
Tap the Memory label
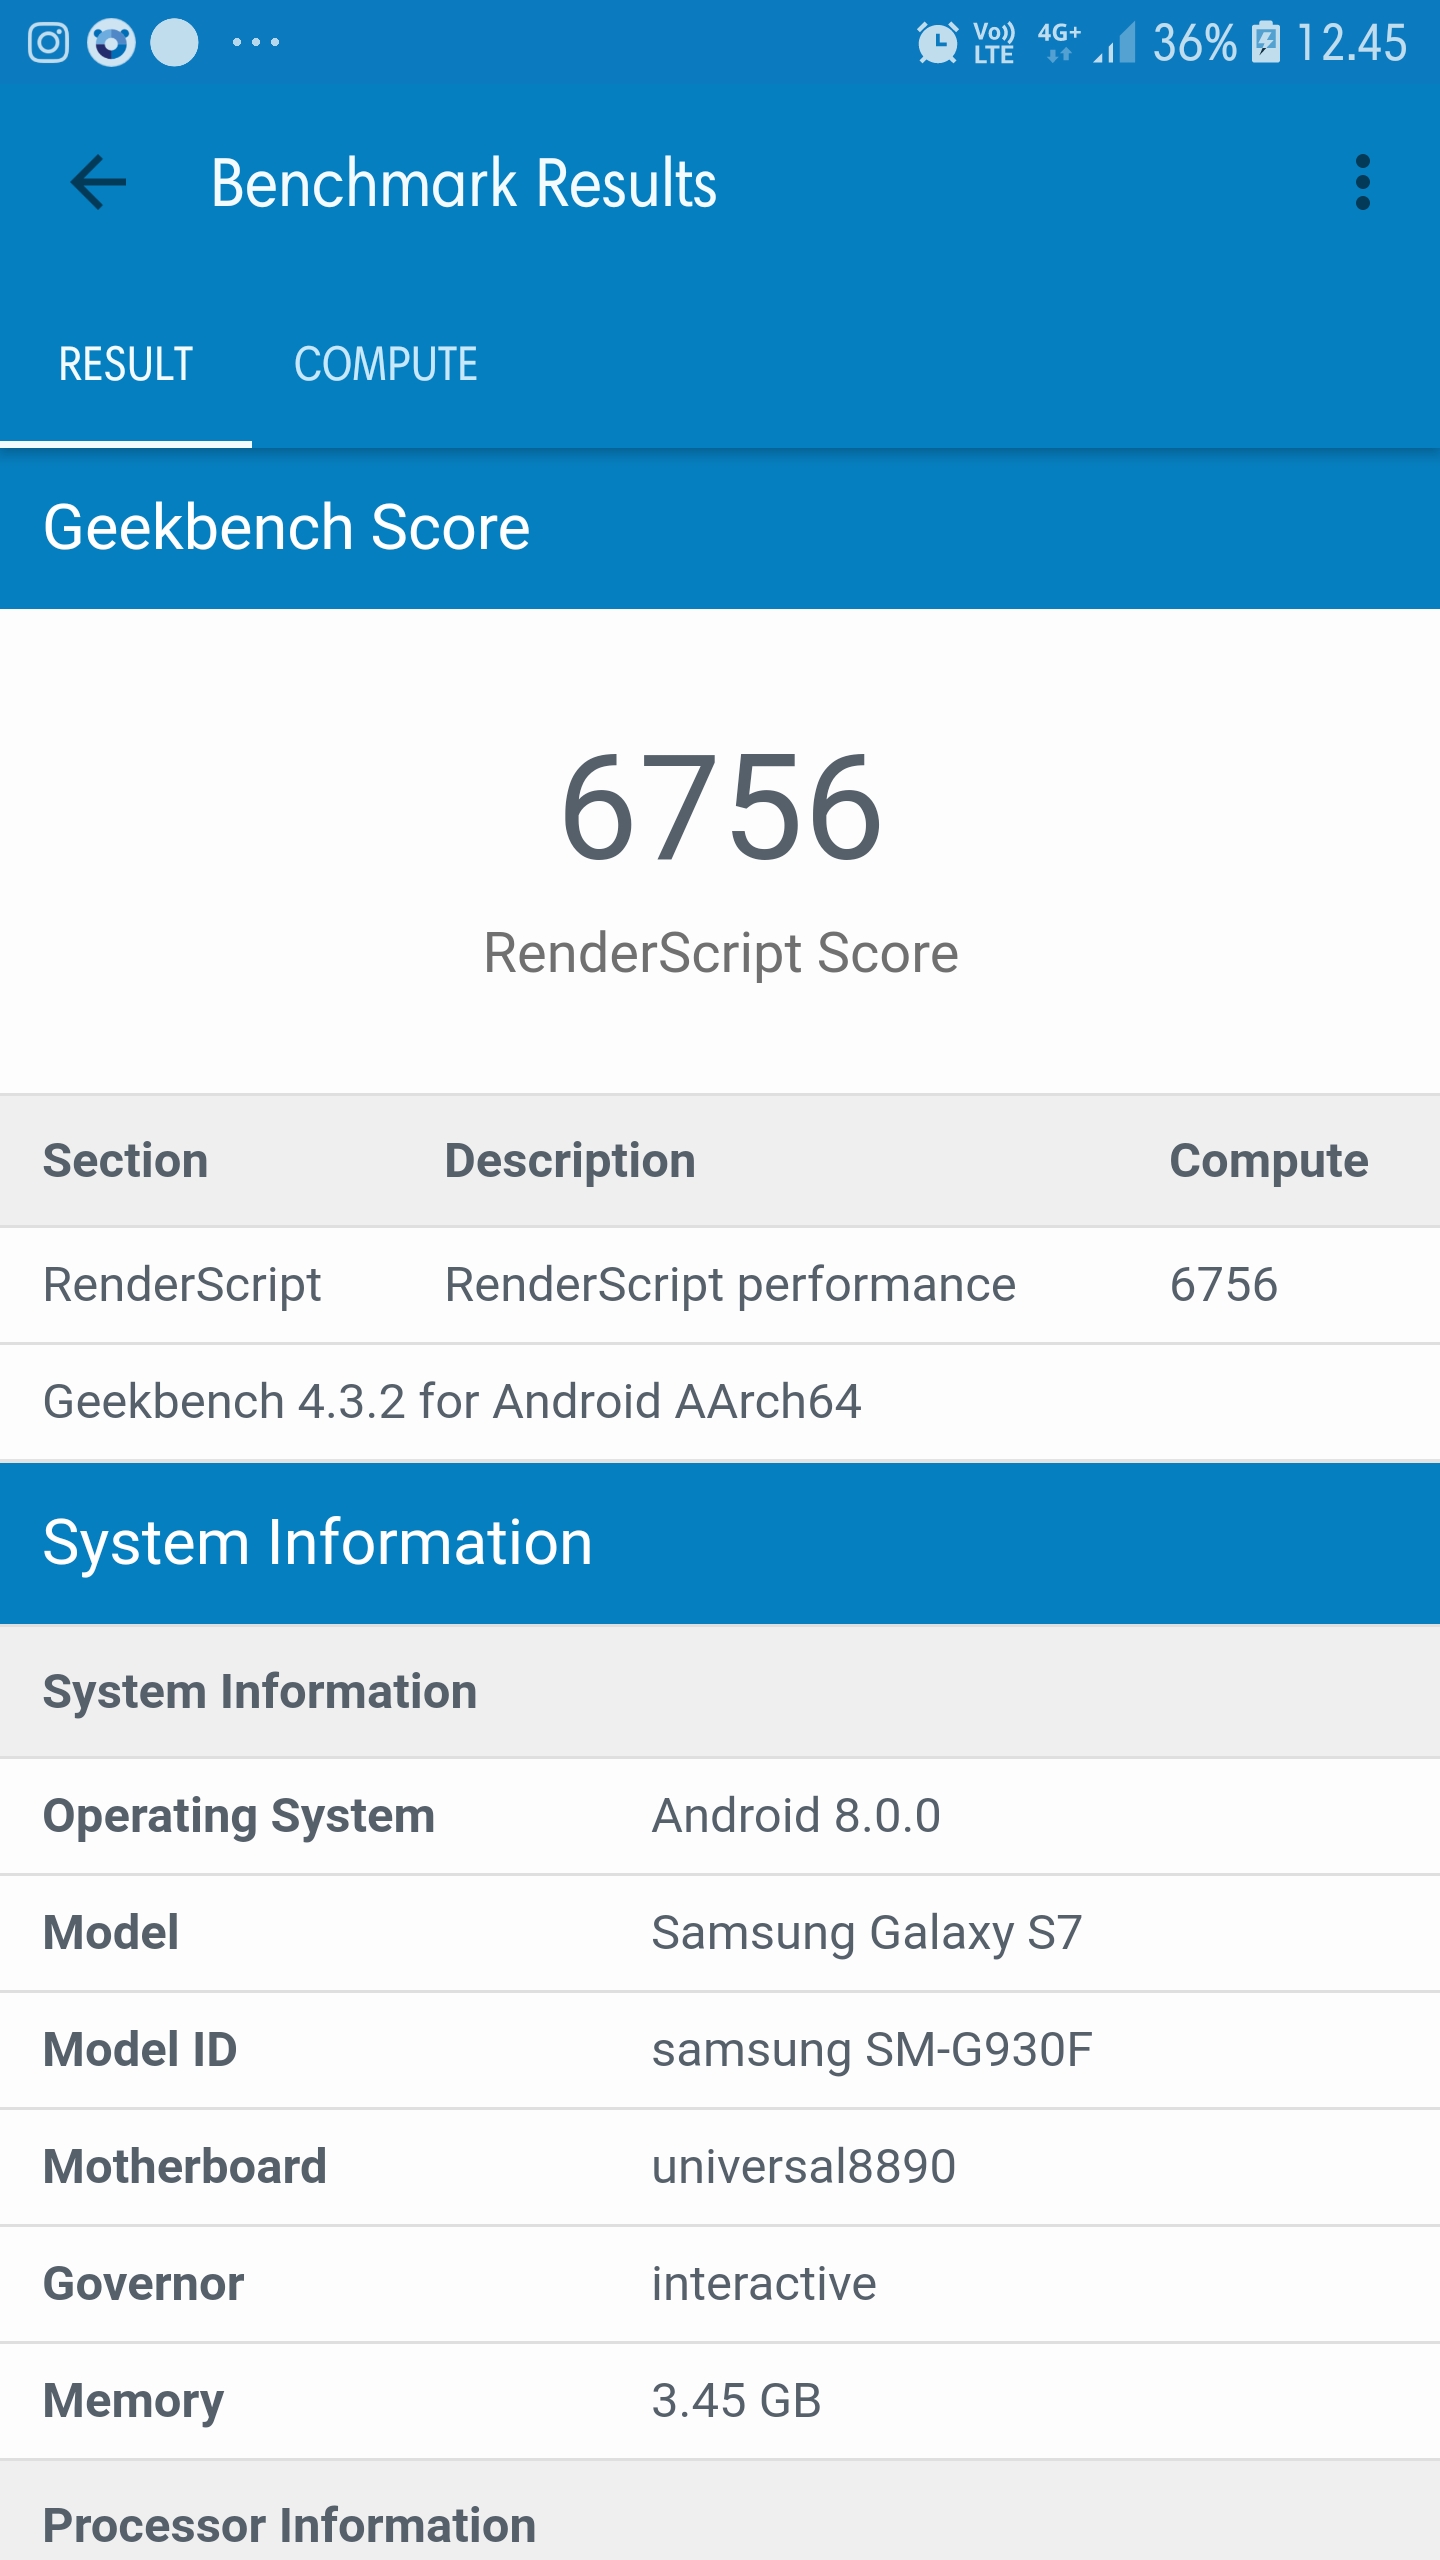click(x=134, y=2402)
